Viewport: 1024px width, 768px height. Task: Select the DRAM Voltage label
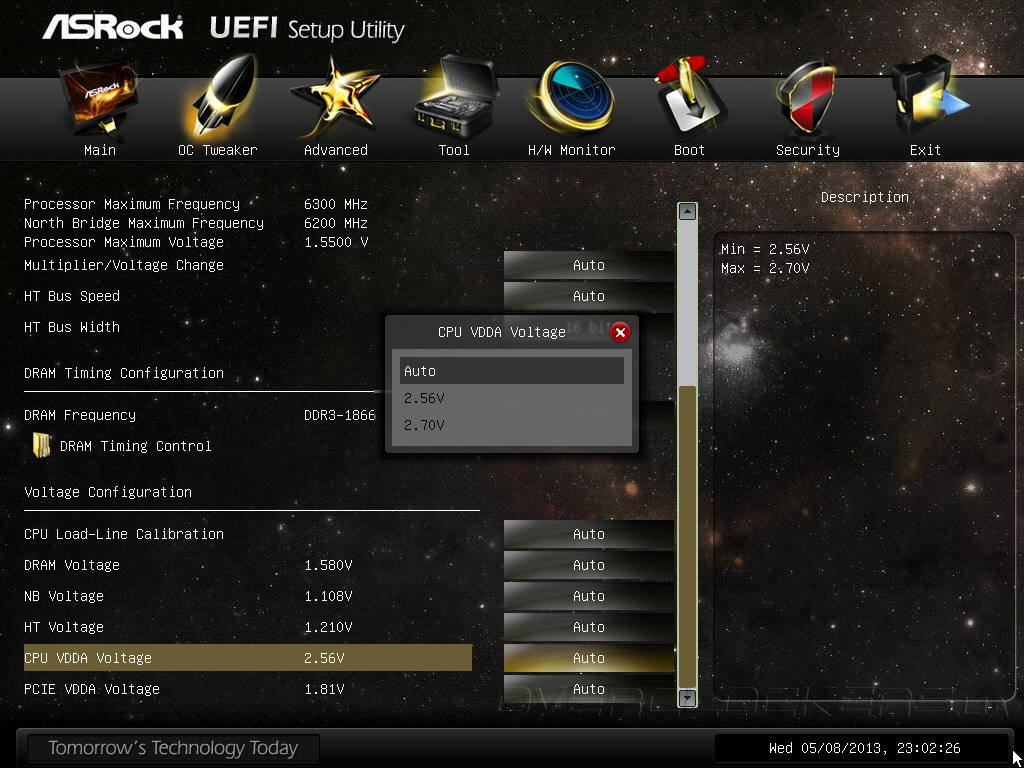pyautogui.click(x=72, y=565)
